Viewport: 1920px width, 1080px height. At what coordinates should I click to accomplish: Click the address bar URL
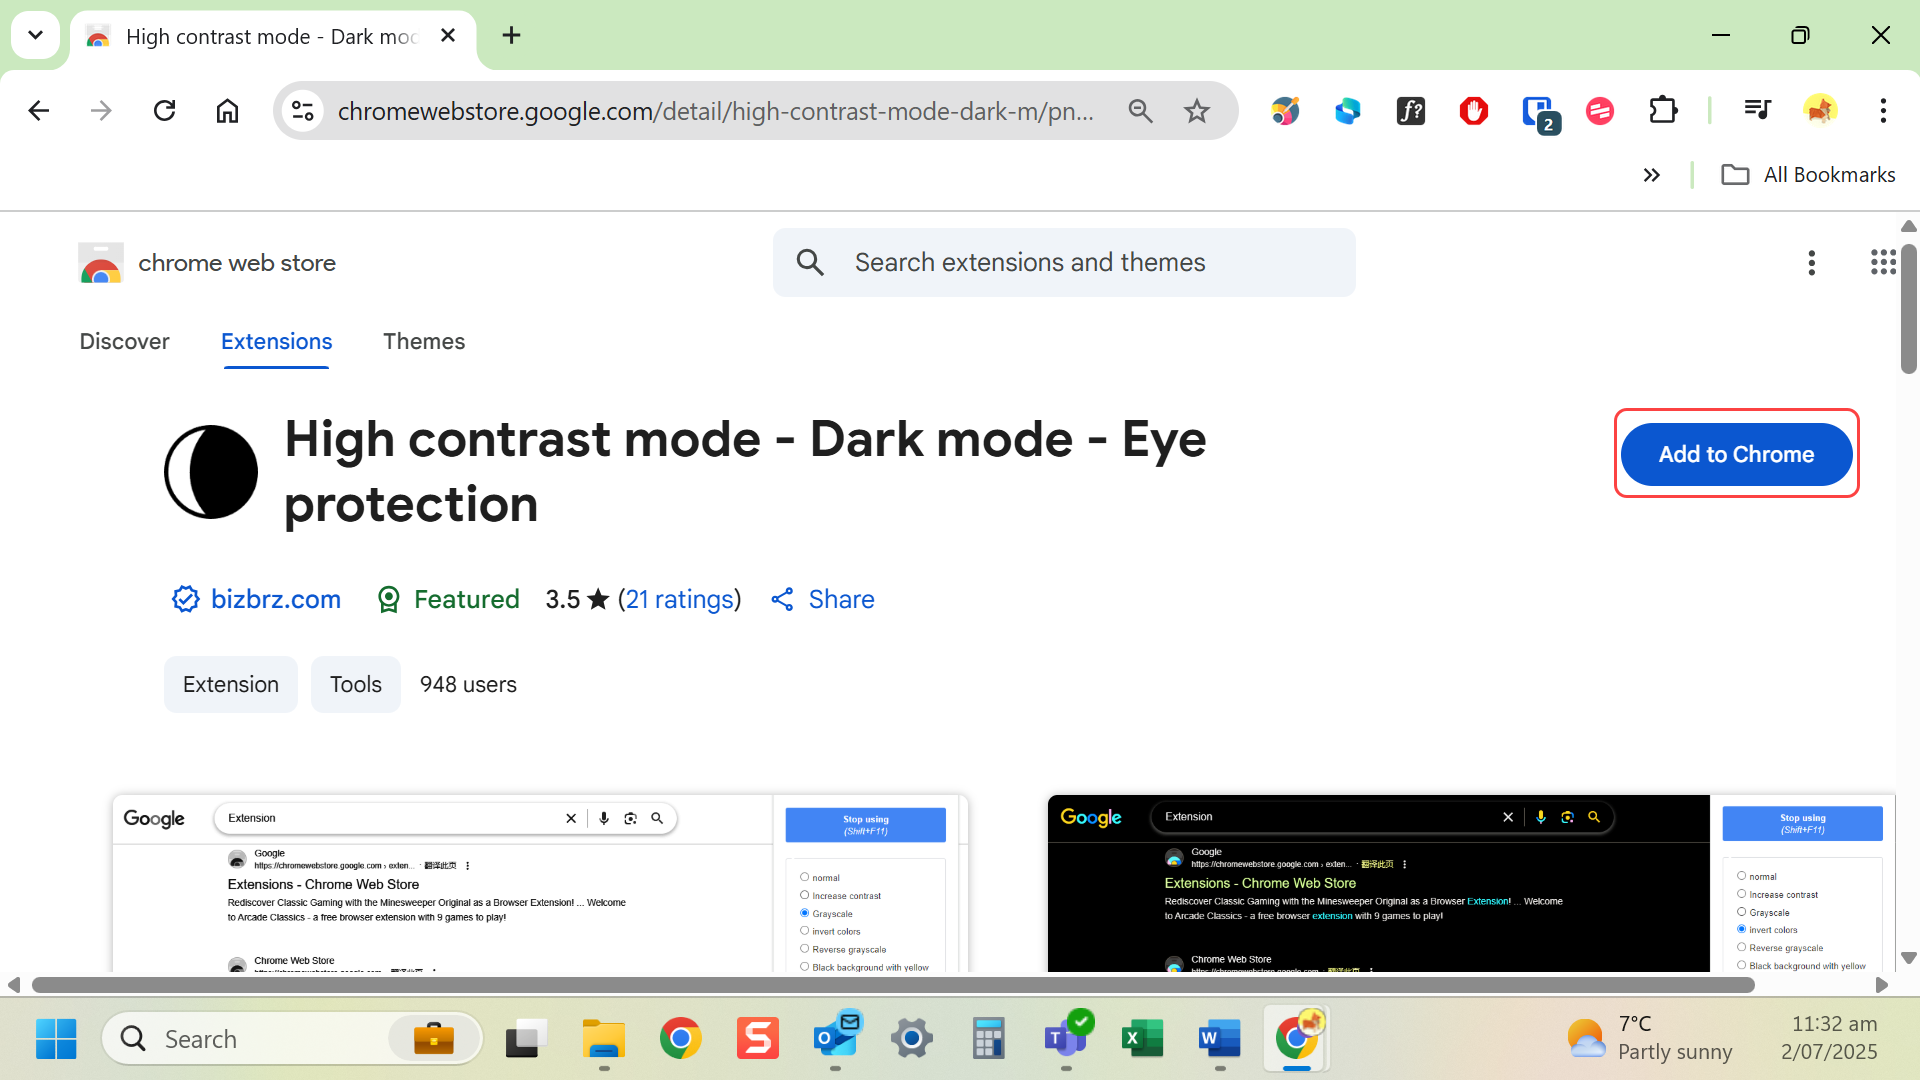[716, 111]
